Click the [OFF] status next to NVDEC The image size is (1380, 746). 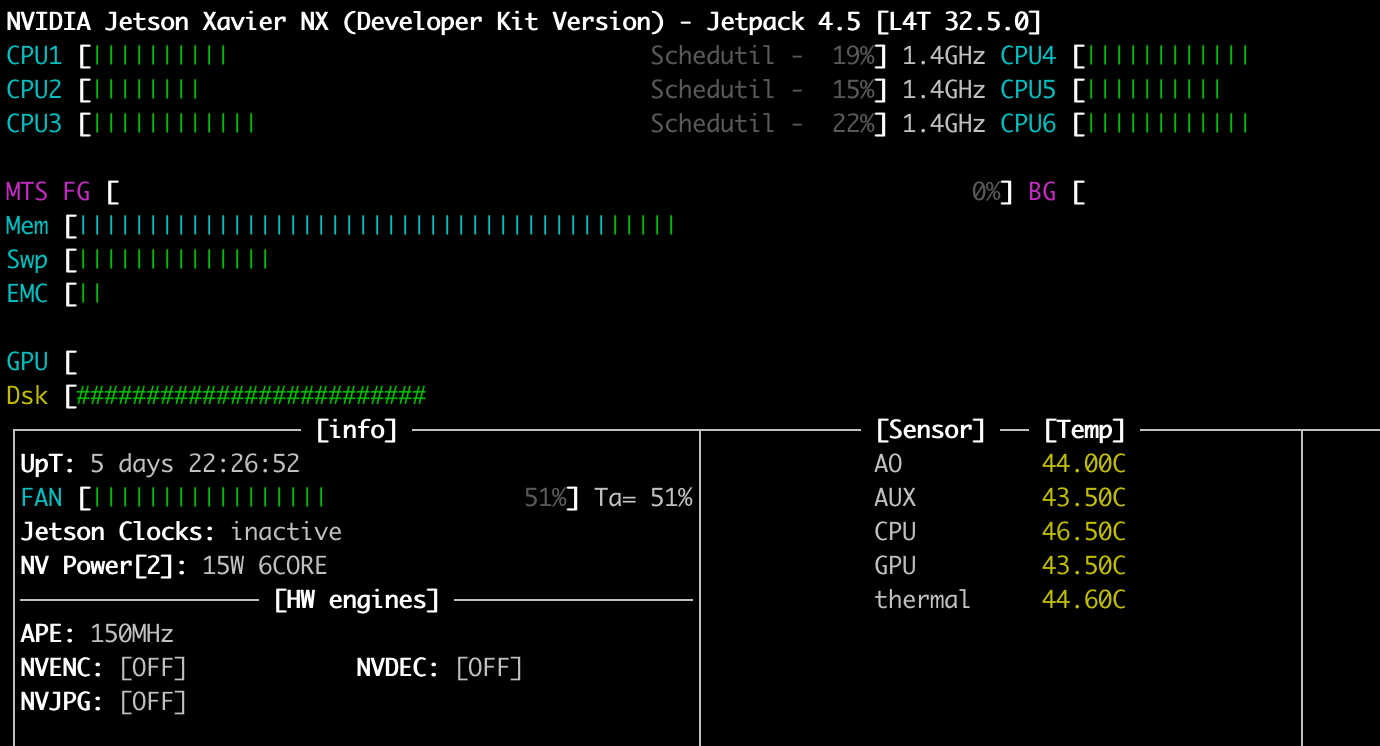(489, 668)
